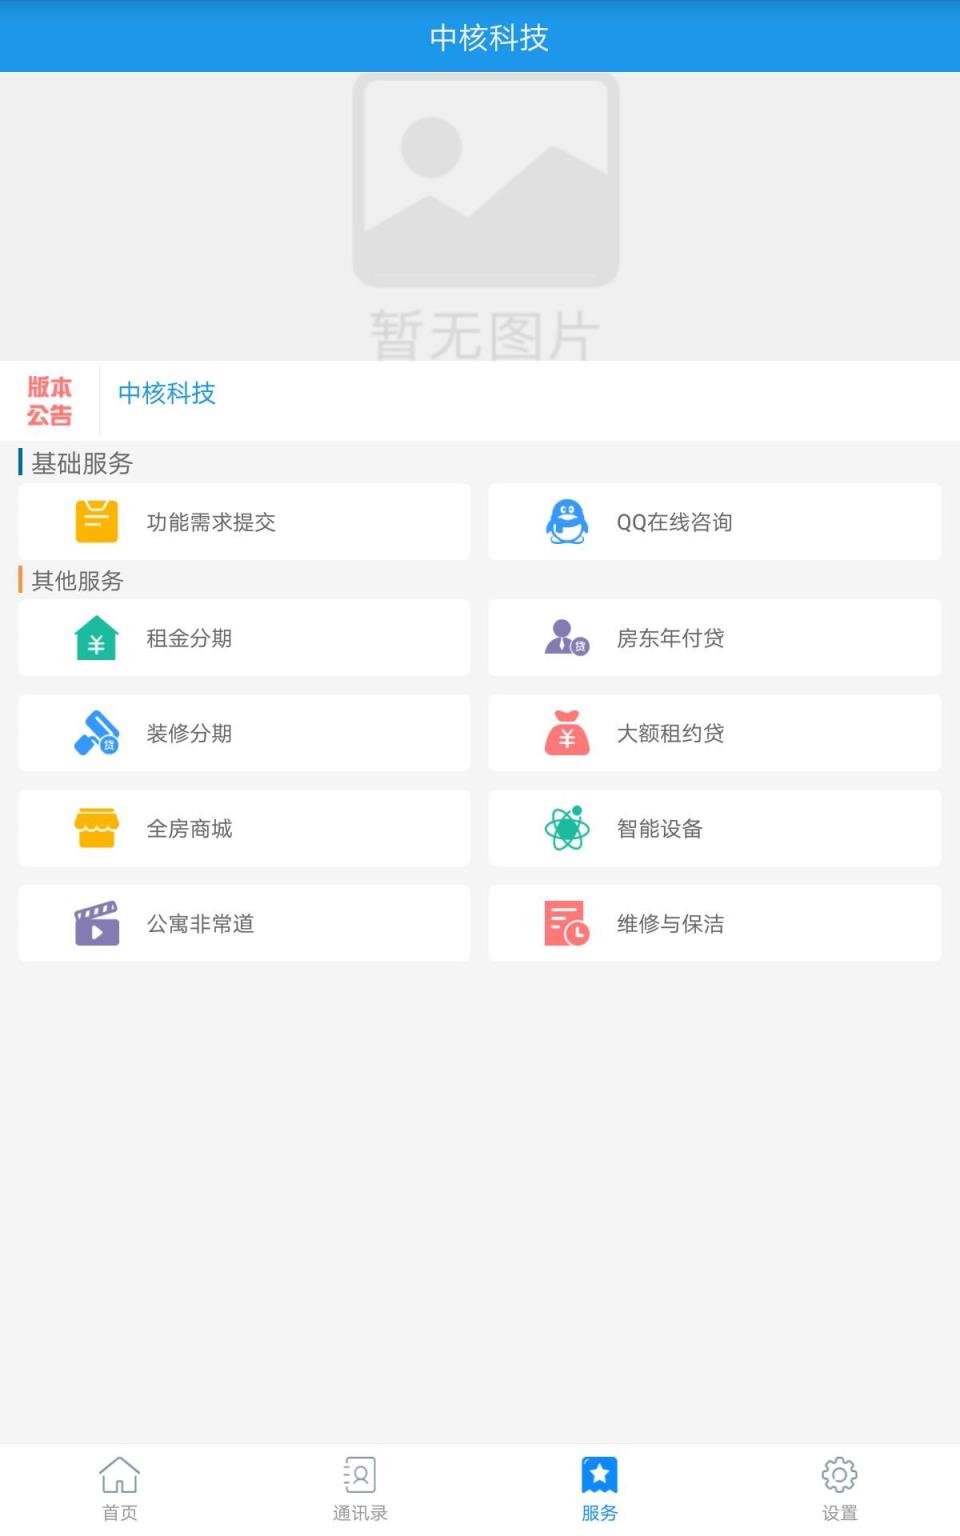This screenshot has width=960, height=1536.
Task: Open the 中核科技 announcement link
Action: [166, 394]
